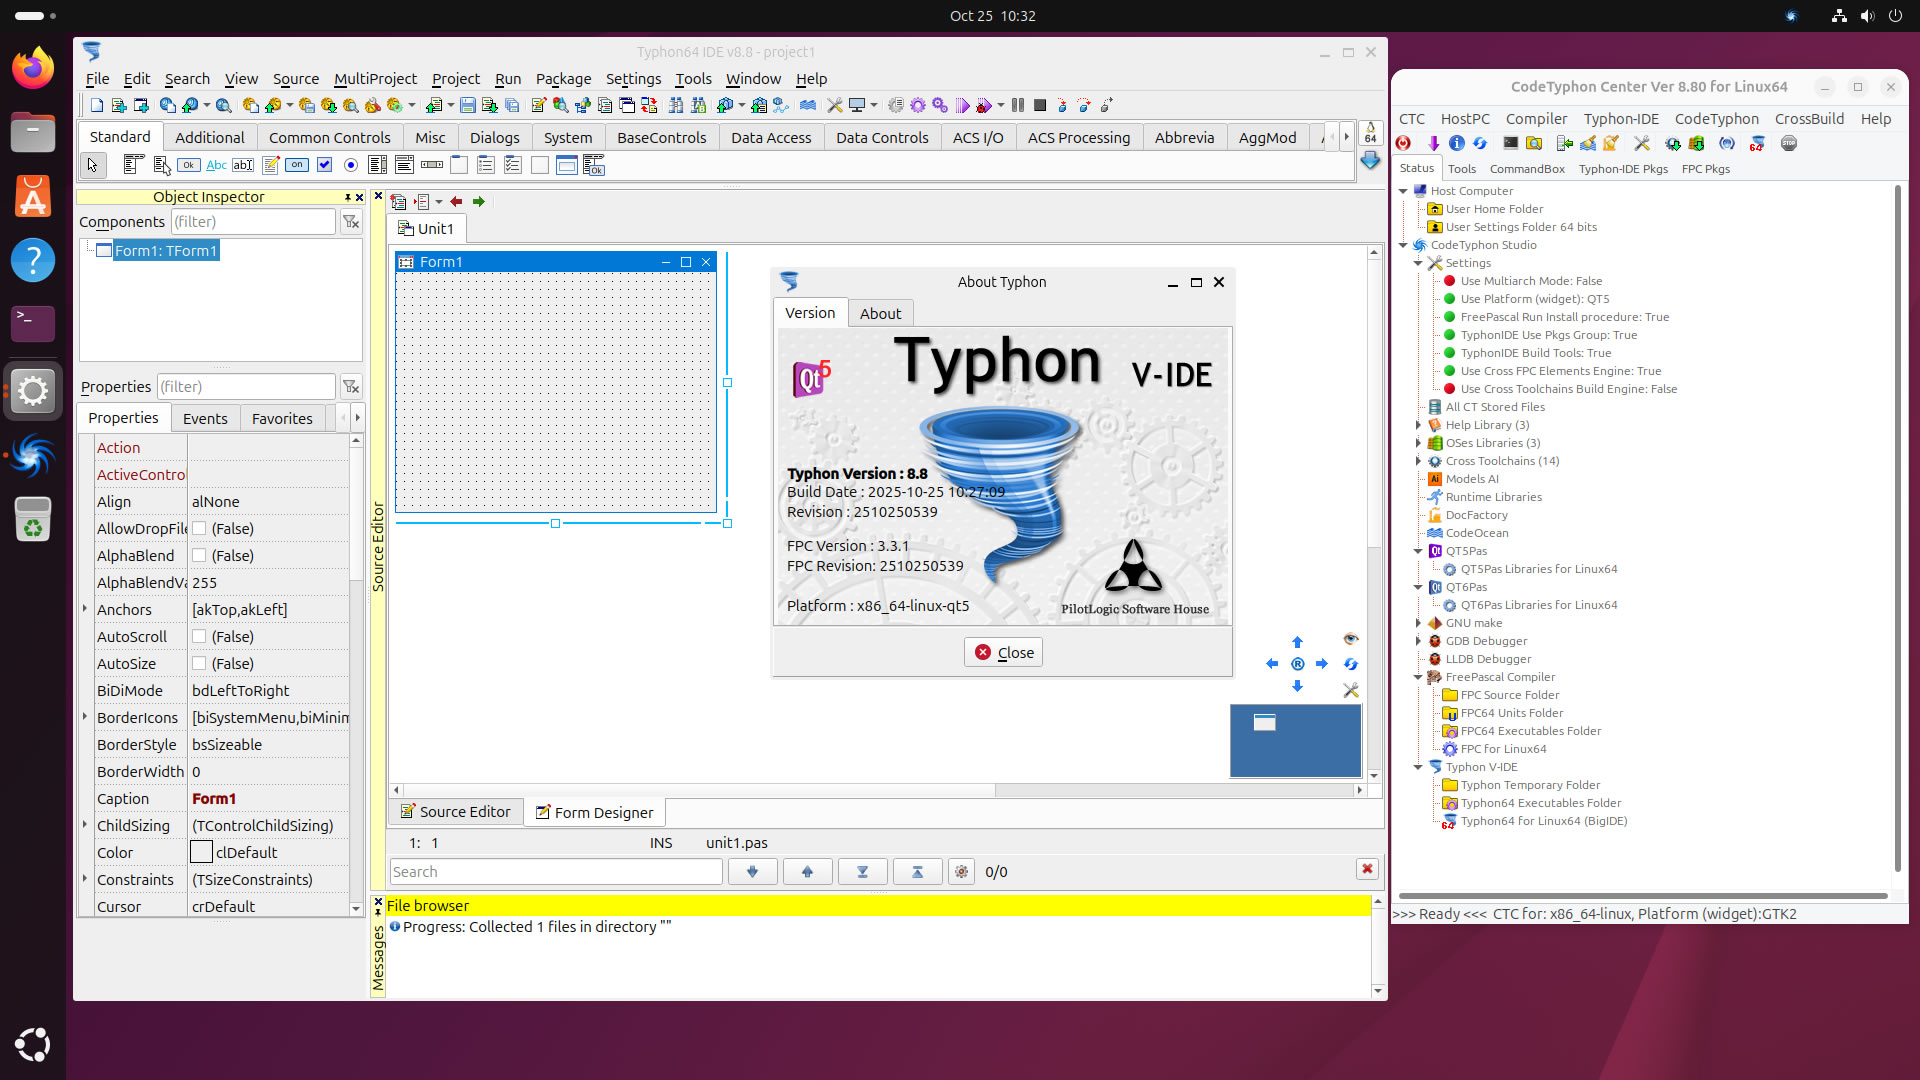This screenshot has height=1080, width=1920.
Task: Expand the Anchors property row
Action: (85, 610)
